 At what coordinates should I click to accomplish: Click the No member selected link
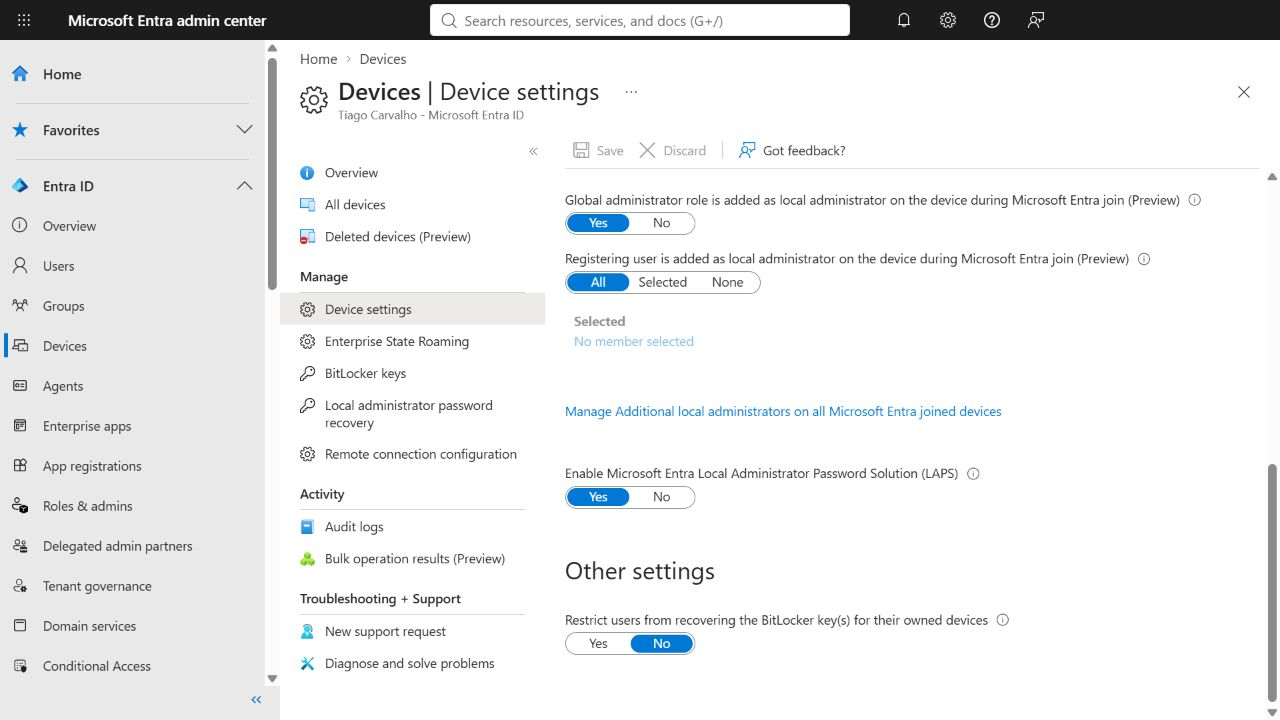[x=634, y=341]
